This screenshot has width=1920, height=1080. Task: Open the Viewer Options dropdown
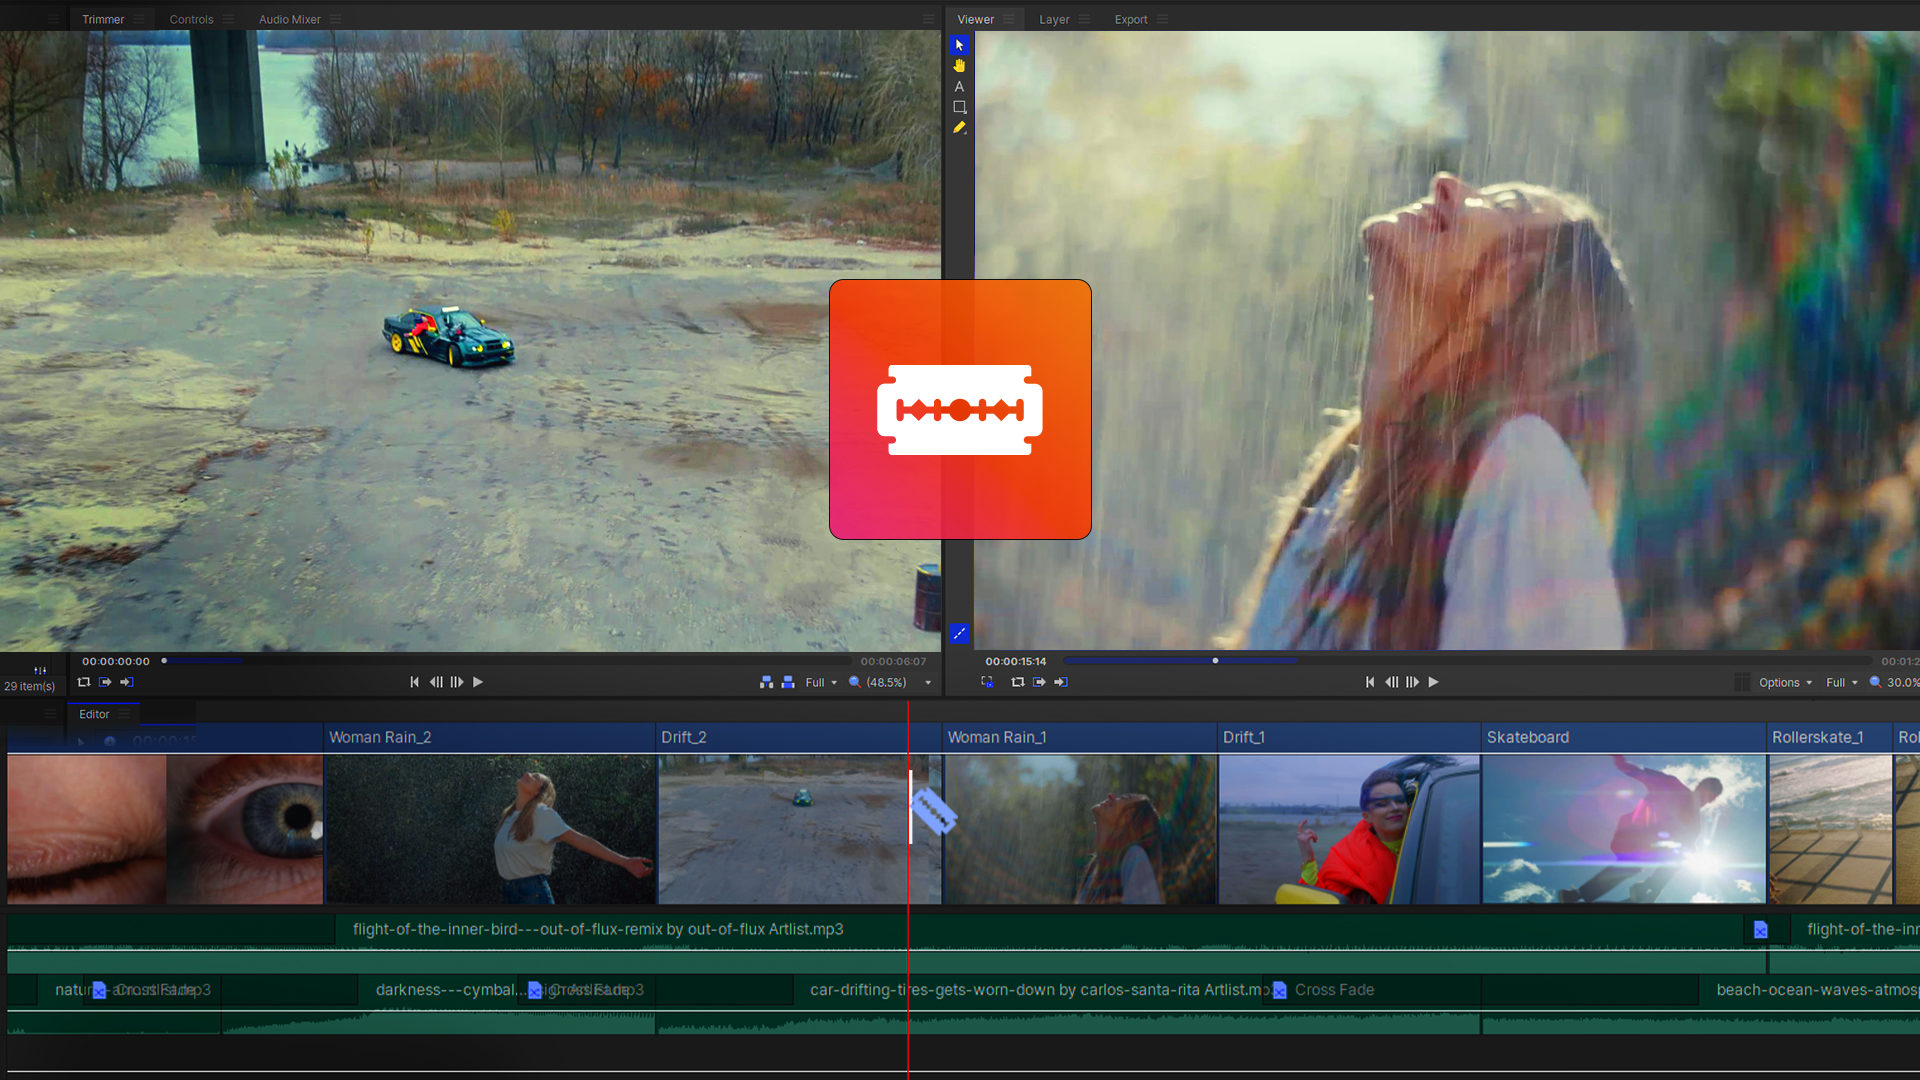pos(1785,683)
